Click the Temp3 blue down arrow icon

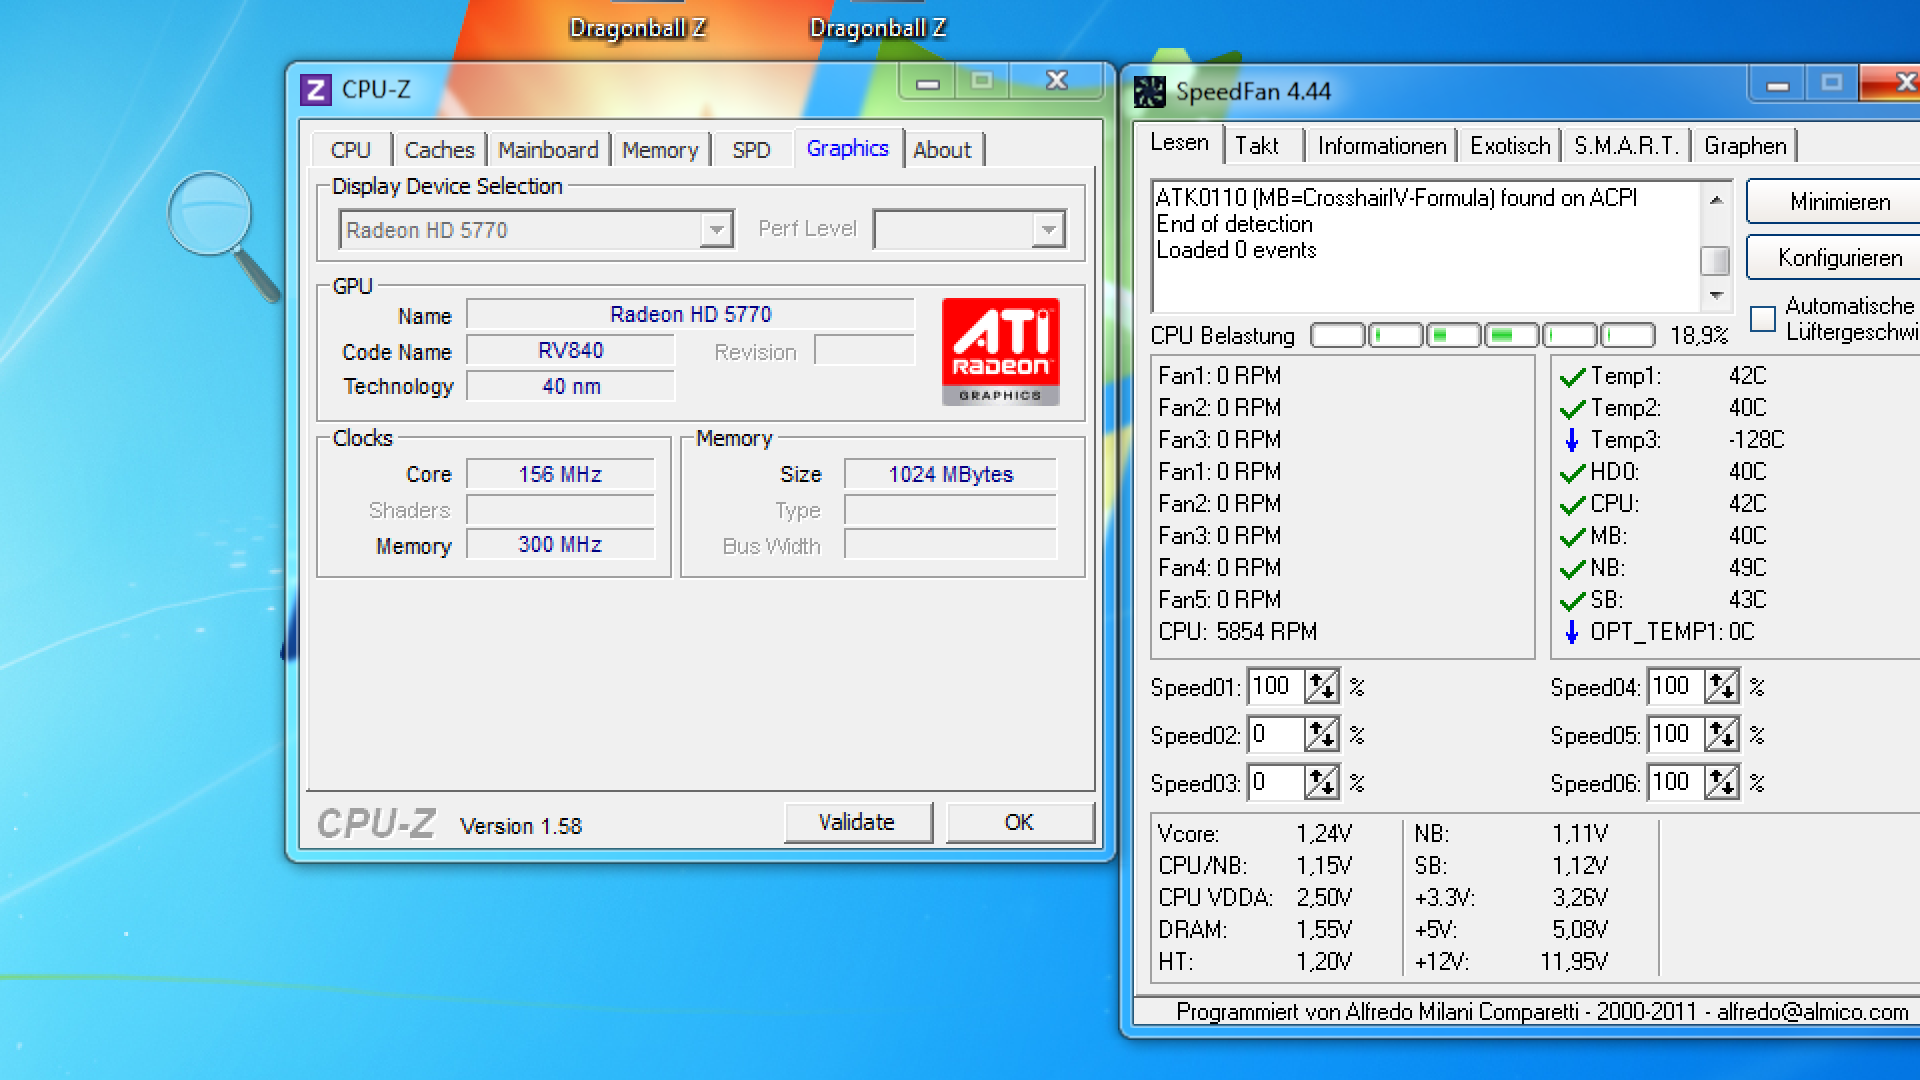point(1572,440)
